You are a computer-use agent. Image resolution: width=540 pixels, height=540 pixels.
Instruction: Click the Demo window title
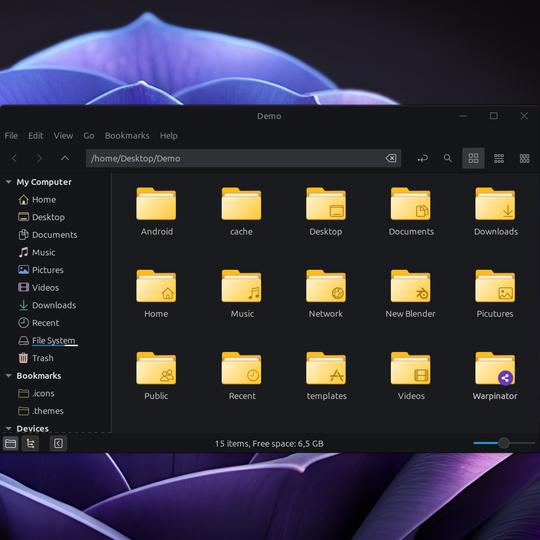[269, 116]
